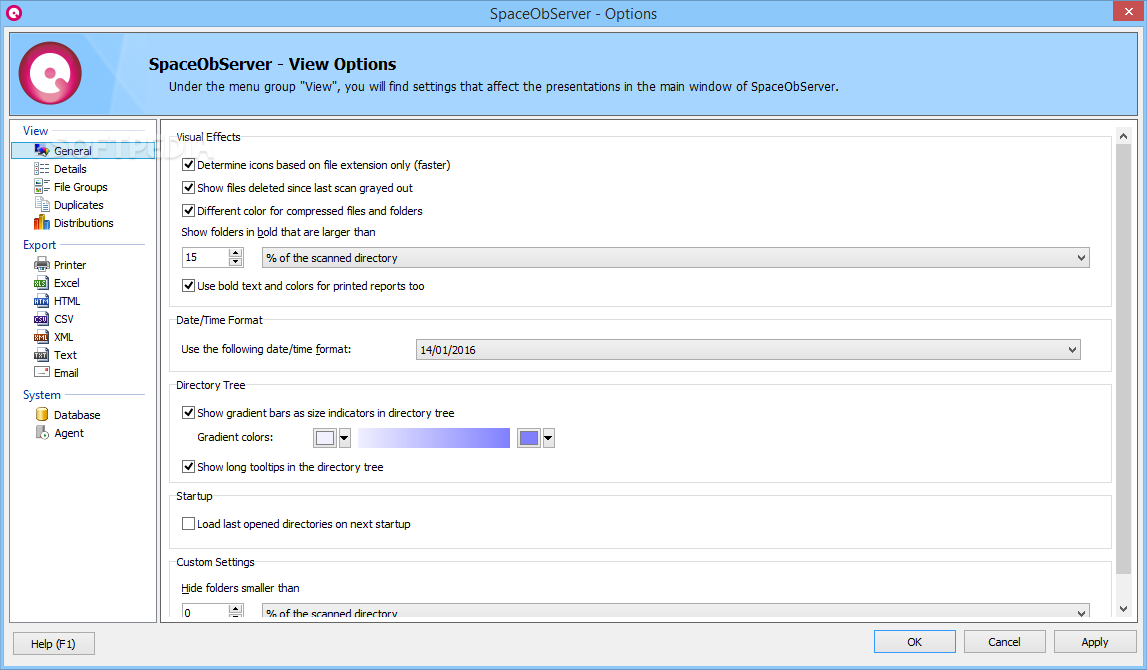Click the General icon in View section
1147x670 pixels.
(x=42, y=150)
